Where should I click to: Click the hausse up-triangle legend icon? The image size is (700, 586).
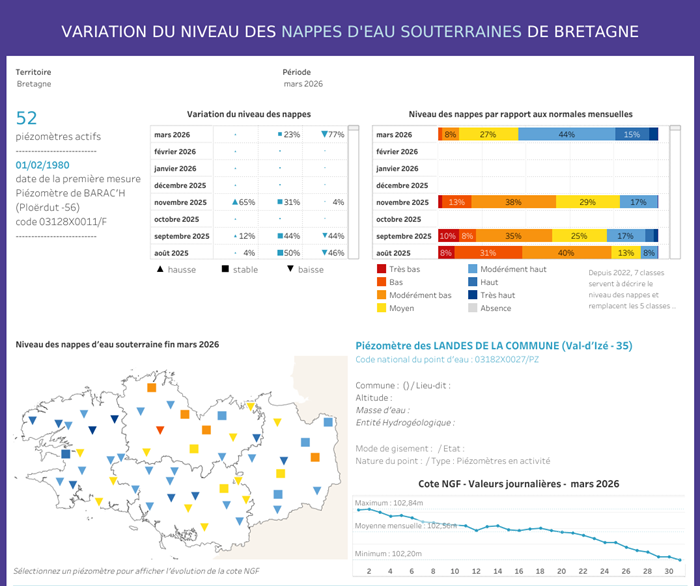162,269
